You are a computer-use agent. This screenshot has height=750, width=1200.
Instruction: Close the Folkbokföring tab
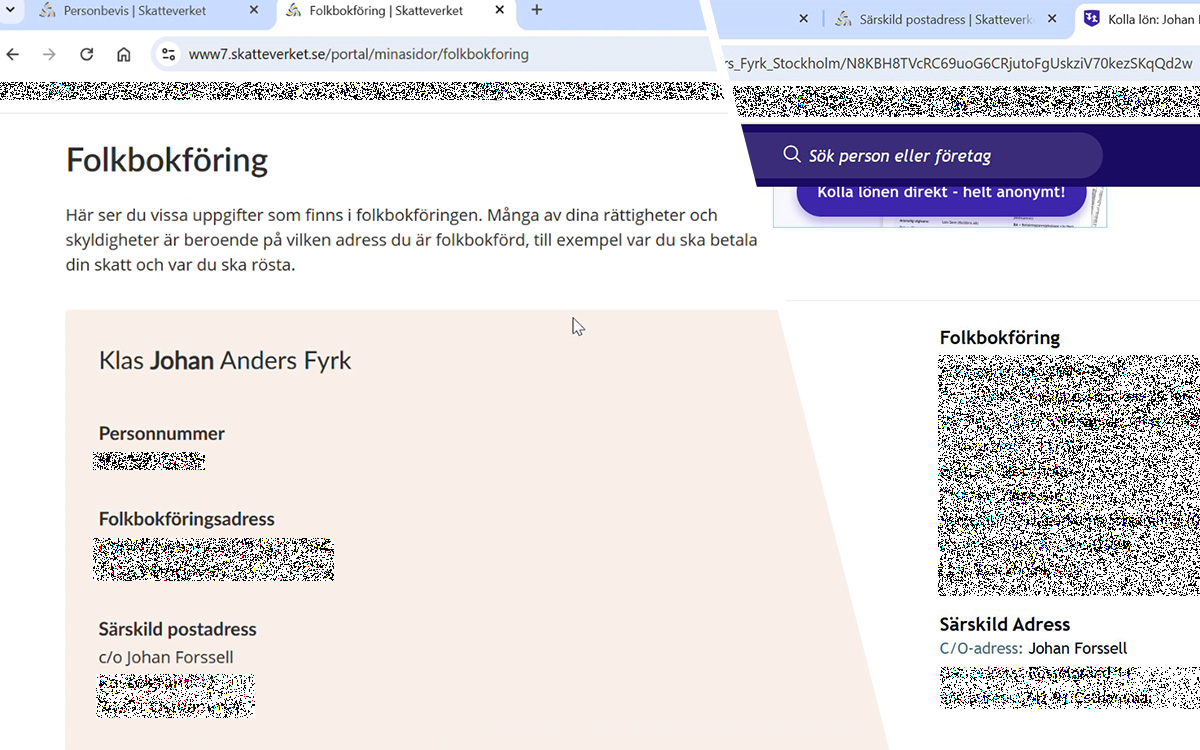pos(500,10)
